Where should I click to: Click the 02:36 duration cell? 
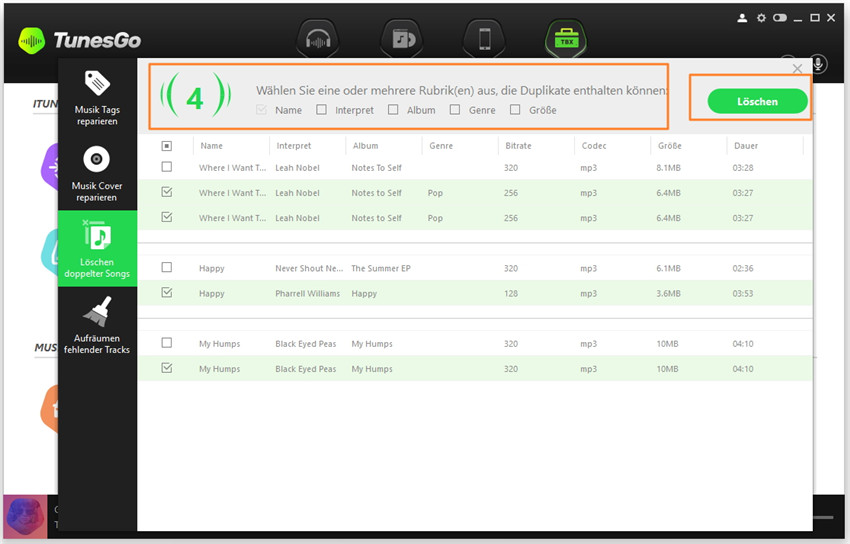point(743,268)
